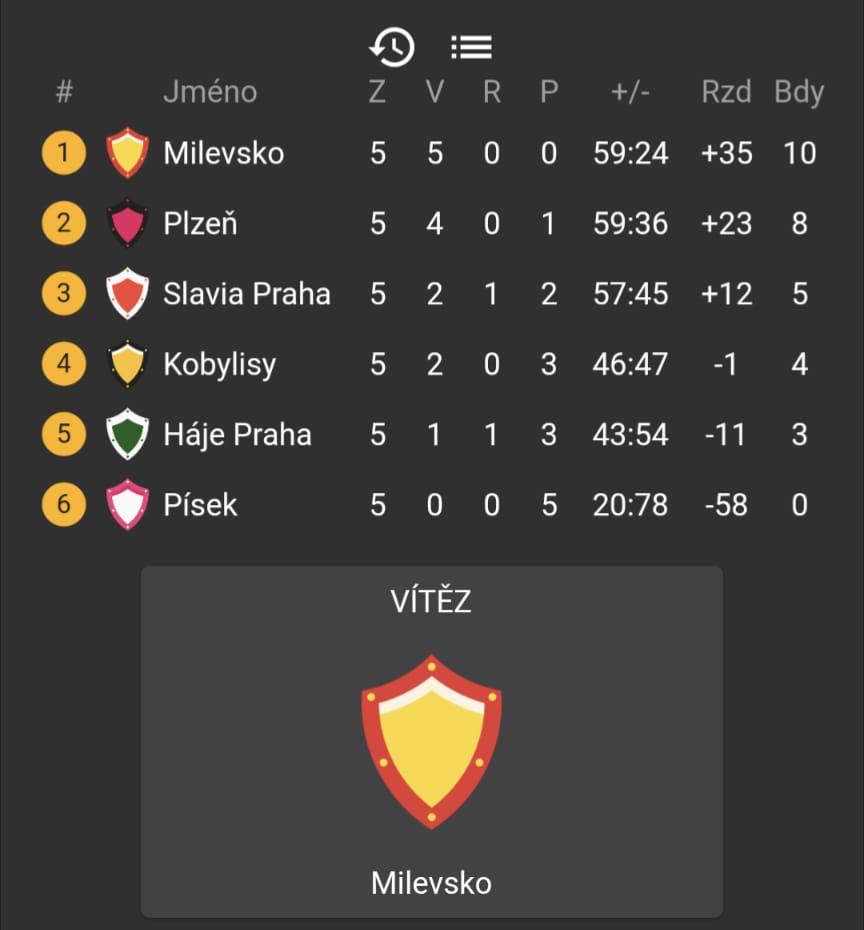Tap Háje Praha's green shield icon
The height and width of the screenshot is (930, 864).
pos(127,434)
